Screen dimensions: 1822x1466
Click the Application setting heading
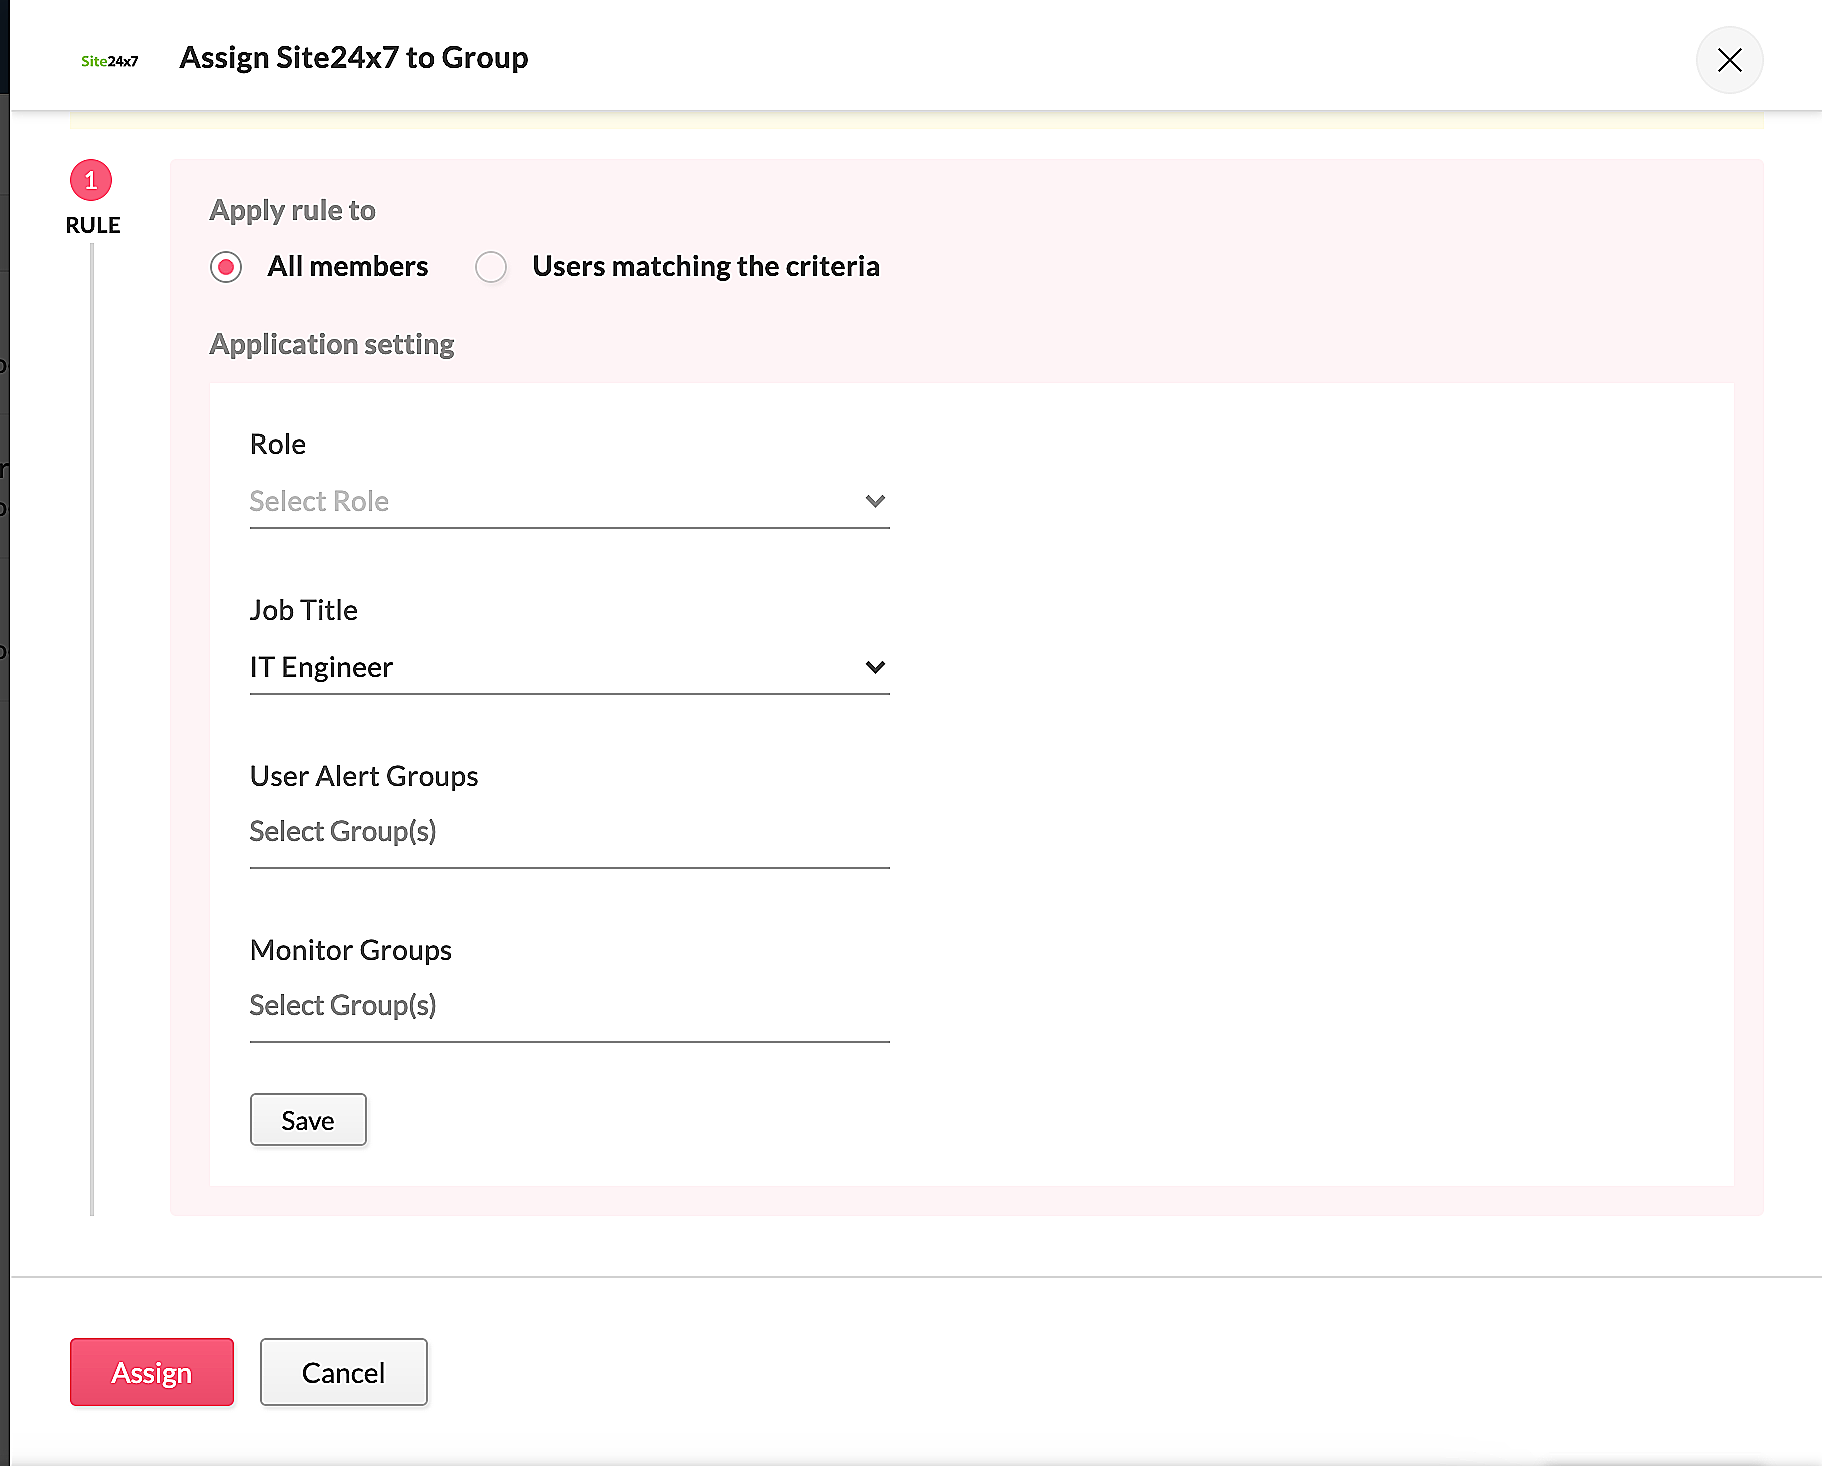(331, 344)
